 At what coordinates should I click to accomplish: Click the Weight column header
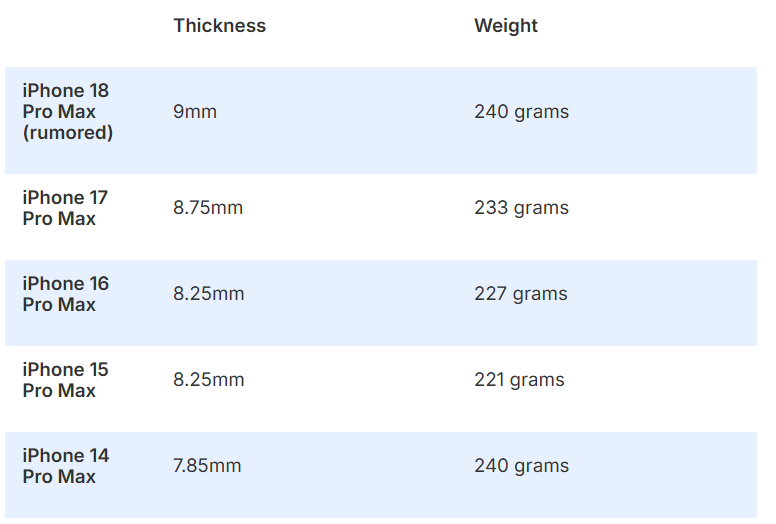pos(506,26)
